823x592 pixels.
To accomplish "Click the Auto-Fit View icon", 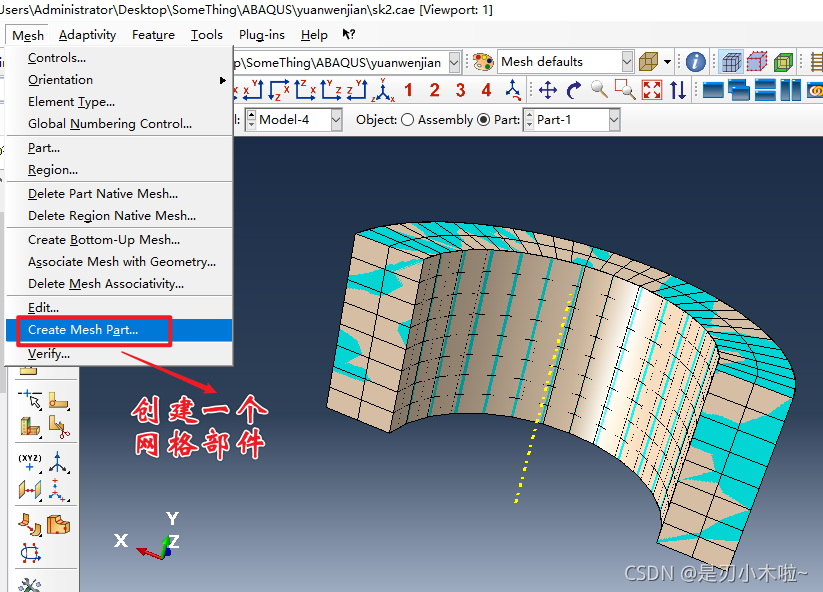I will tap(652, 90).
